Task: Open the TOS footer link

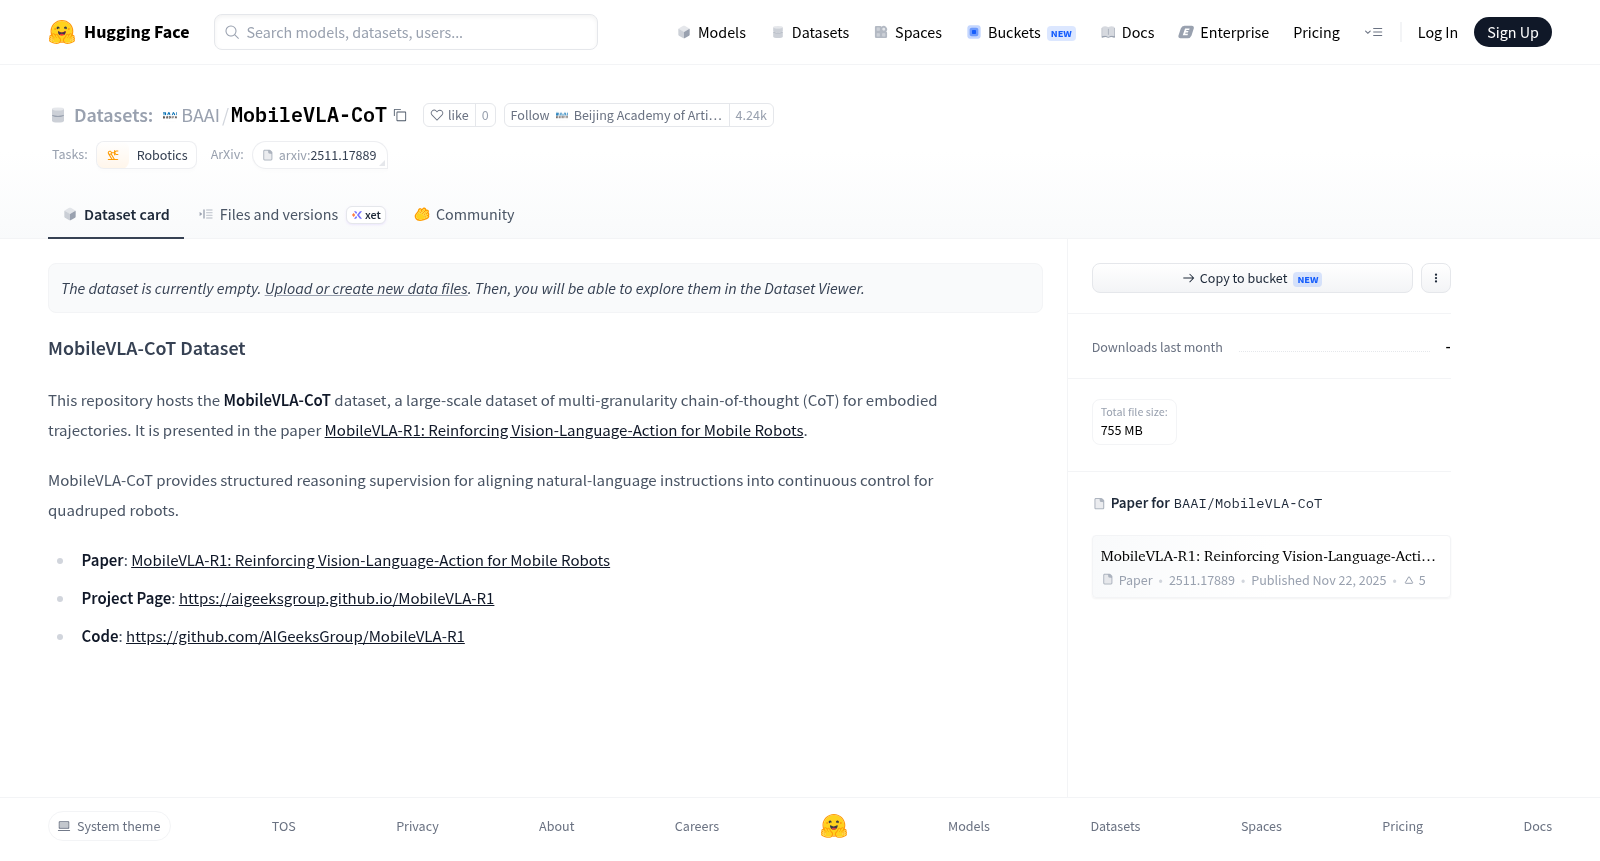Action: (284, 826)
